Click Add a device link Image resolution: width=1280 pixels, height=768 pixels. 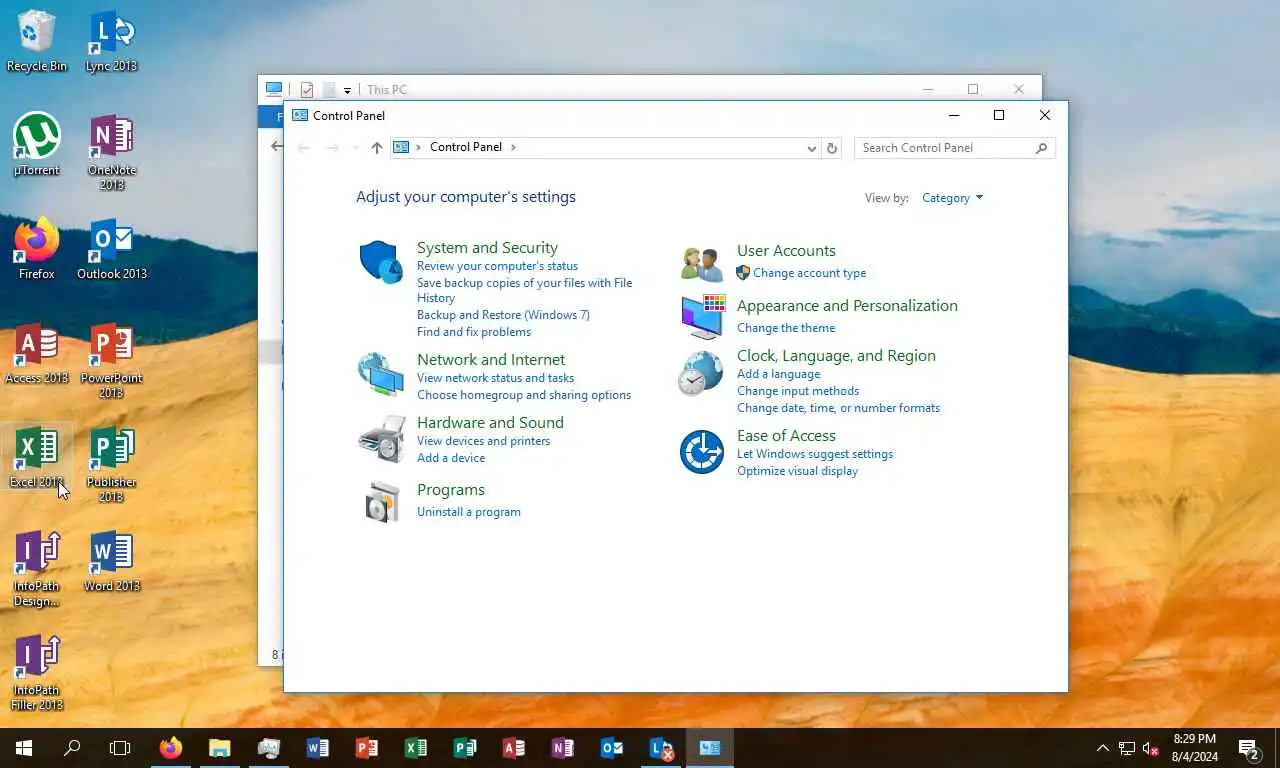pyautogui.click(x=451, y=458)
